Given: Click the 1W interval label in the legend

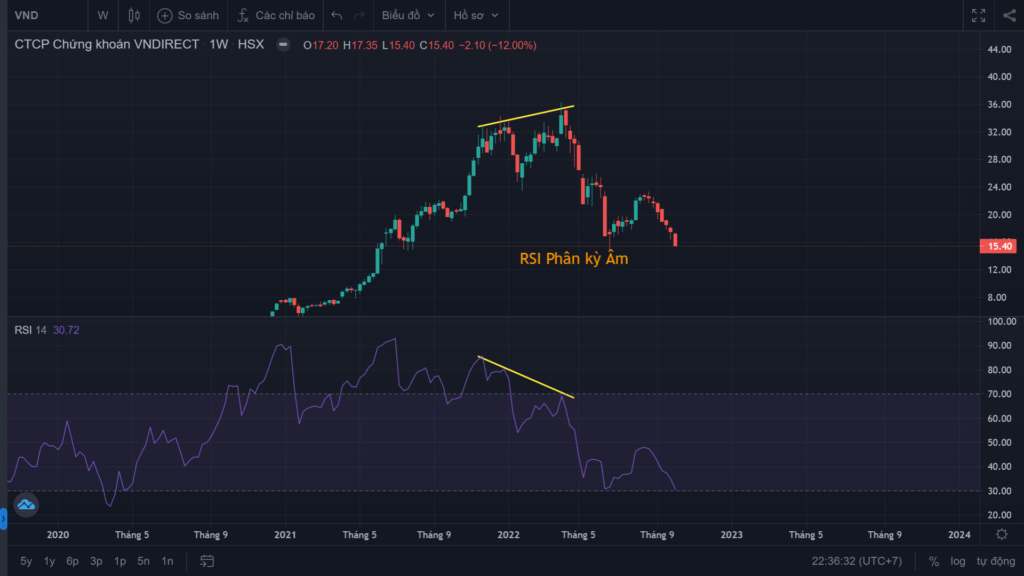Looking at the screenshot, I should [x=219, y=44].
